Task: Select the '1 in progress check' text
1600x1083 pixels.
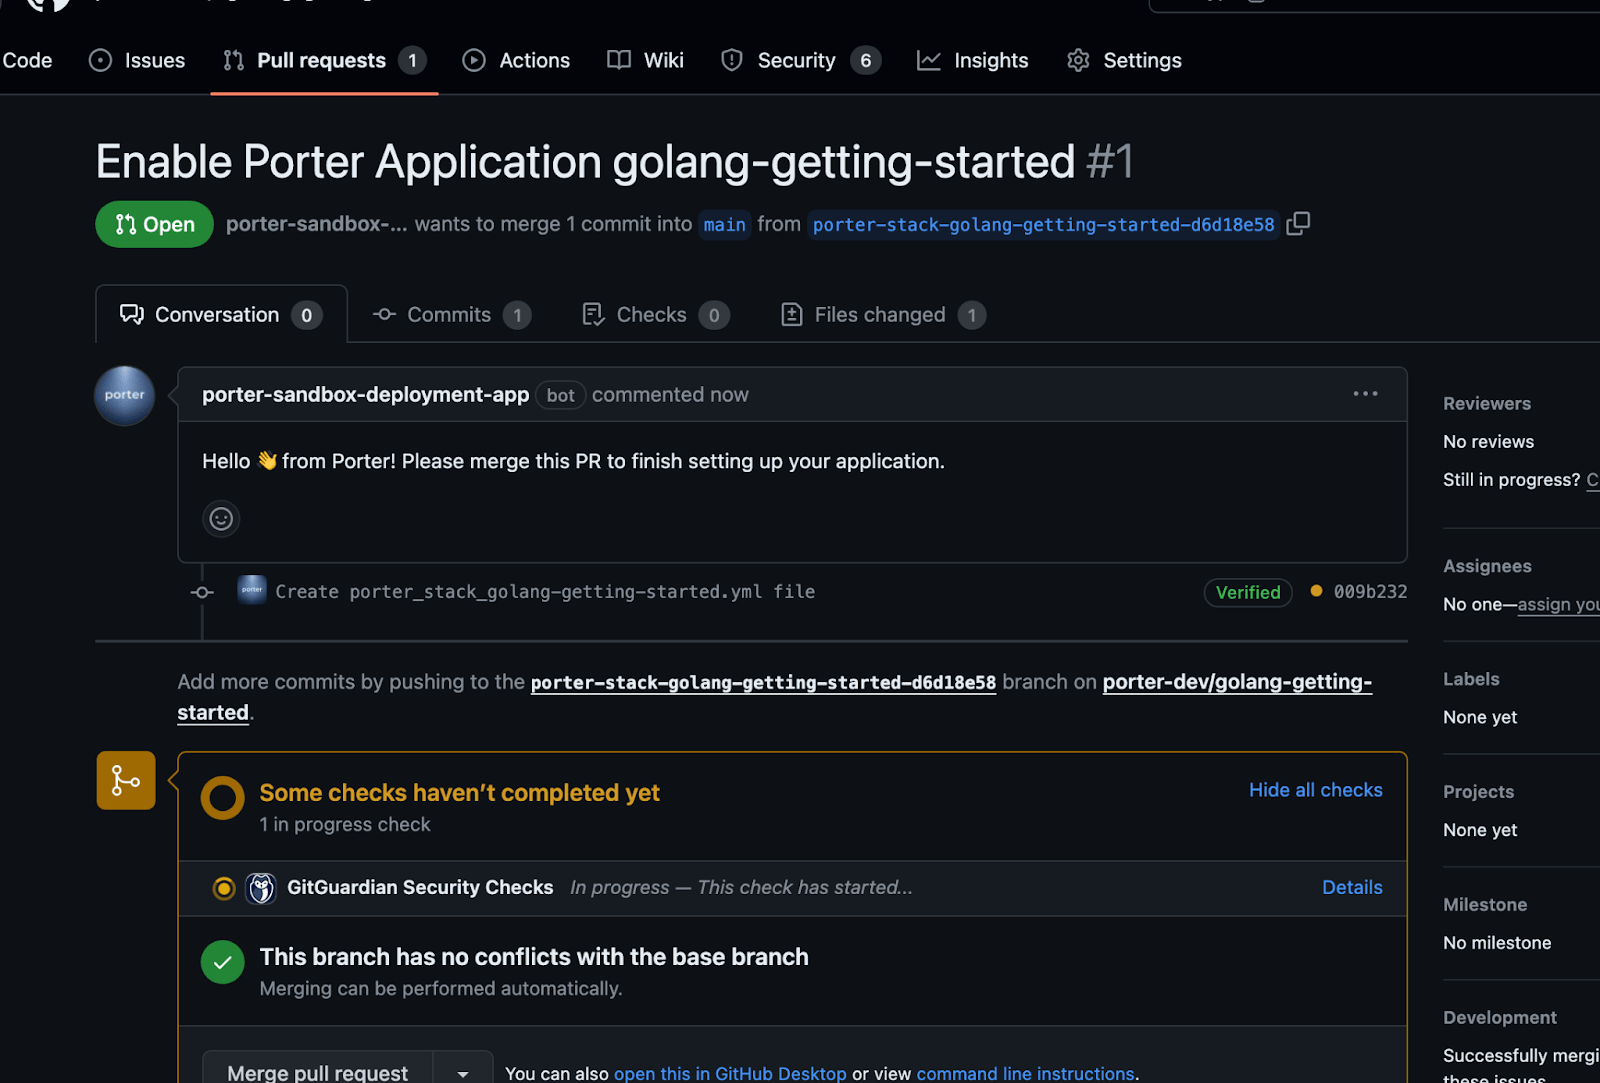Action: pos(345,825)
